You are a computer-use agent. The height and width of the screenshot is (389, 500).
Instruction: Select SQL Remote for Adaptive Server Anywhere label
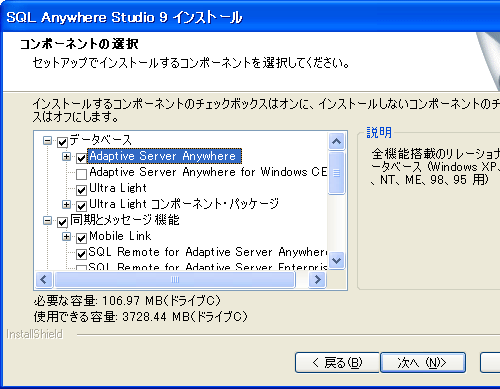coord(208,252)
